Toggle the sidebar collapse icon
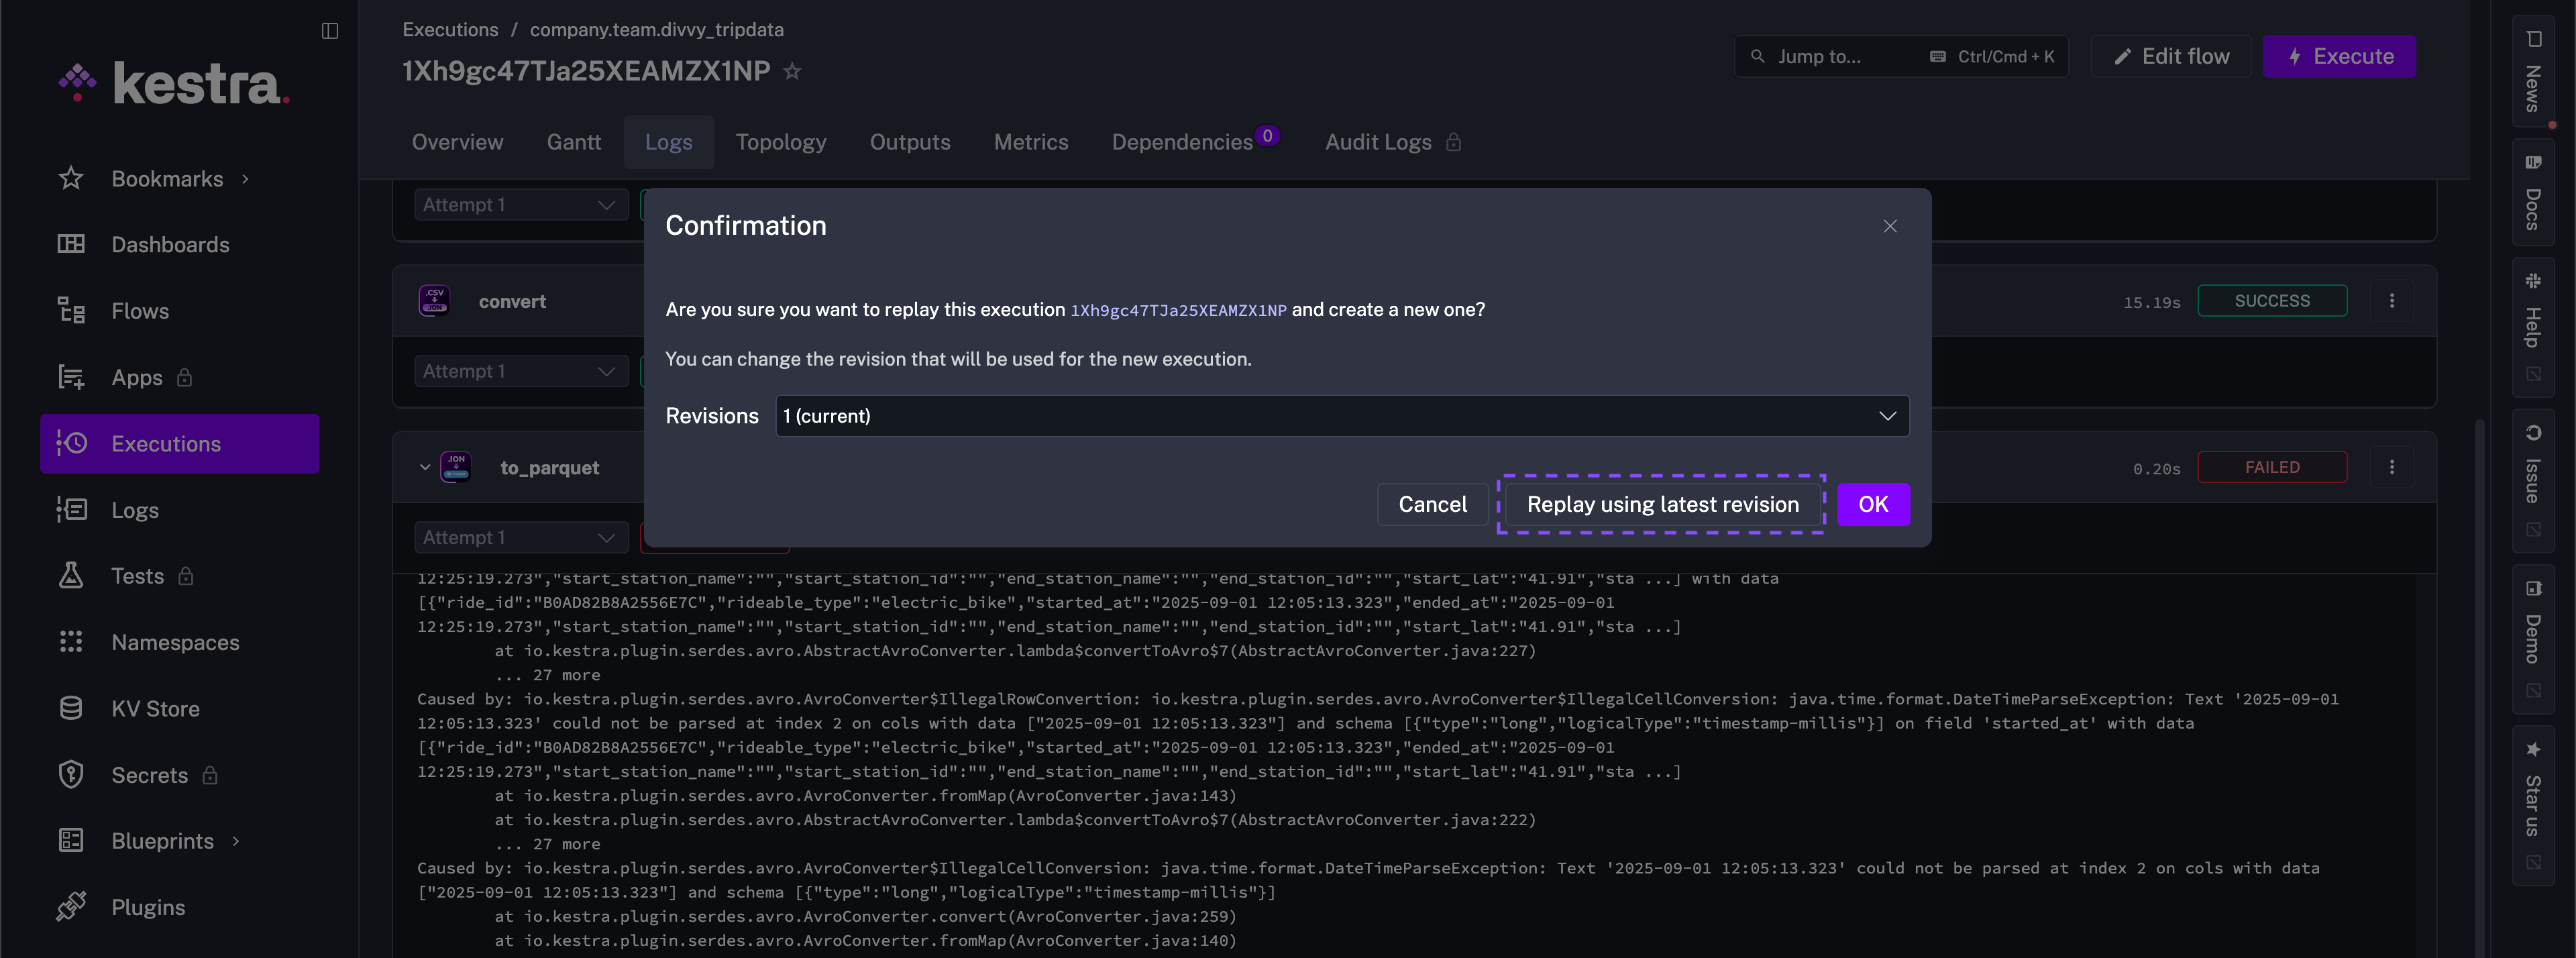2576x958 pixels. (330, 31)
